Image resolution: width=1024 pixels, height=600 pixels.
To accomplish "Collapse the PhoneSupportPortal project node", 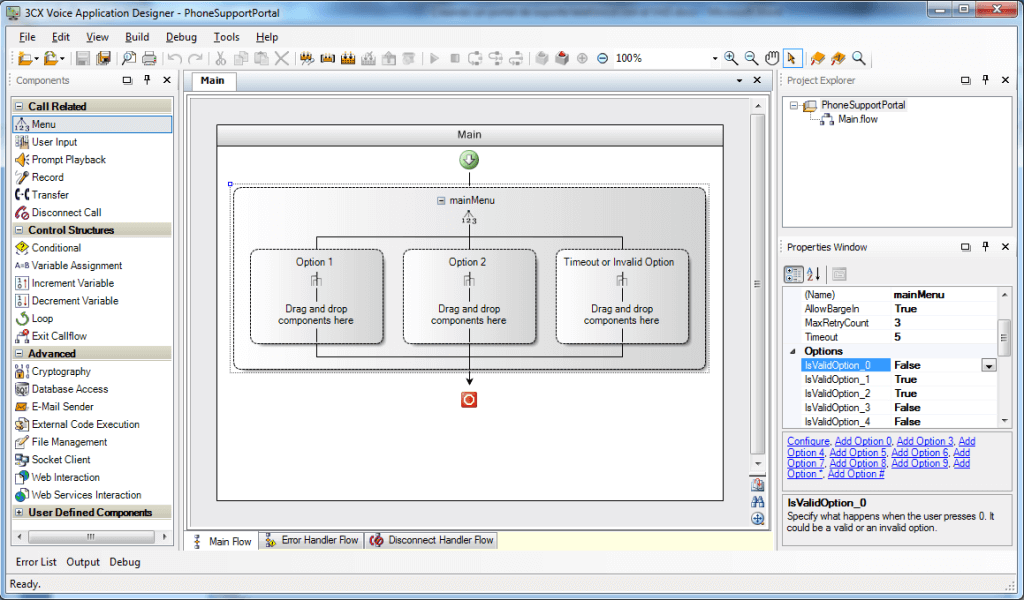I will pos(793,105).
